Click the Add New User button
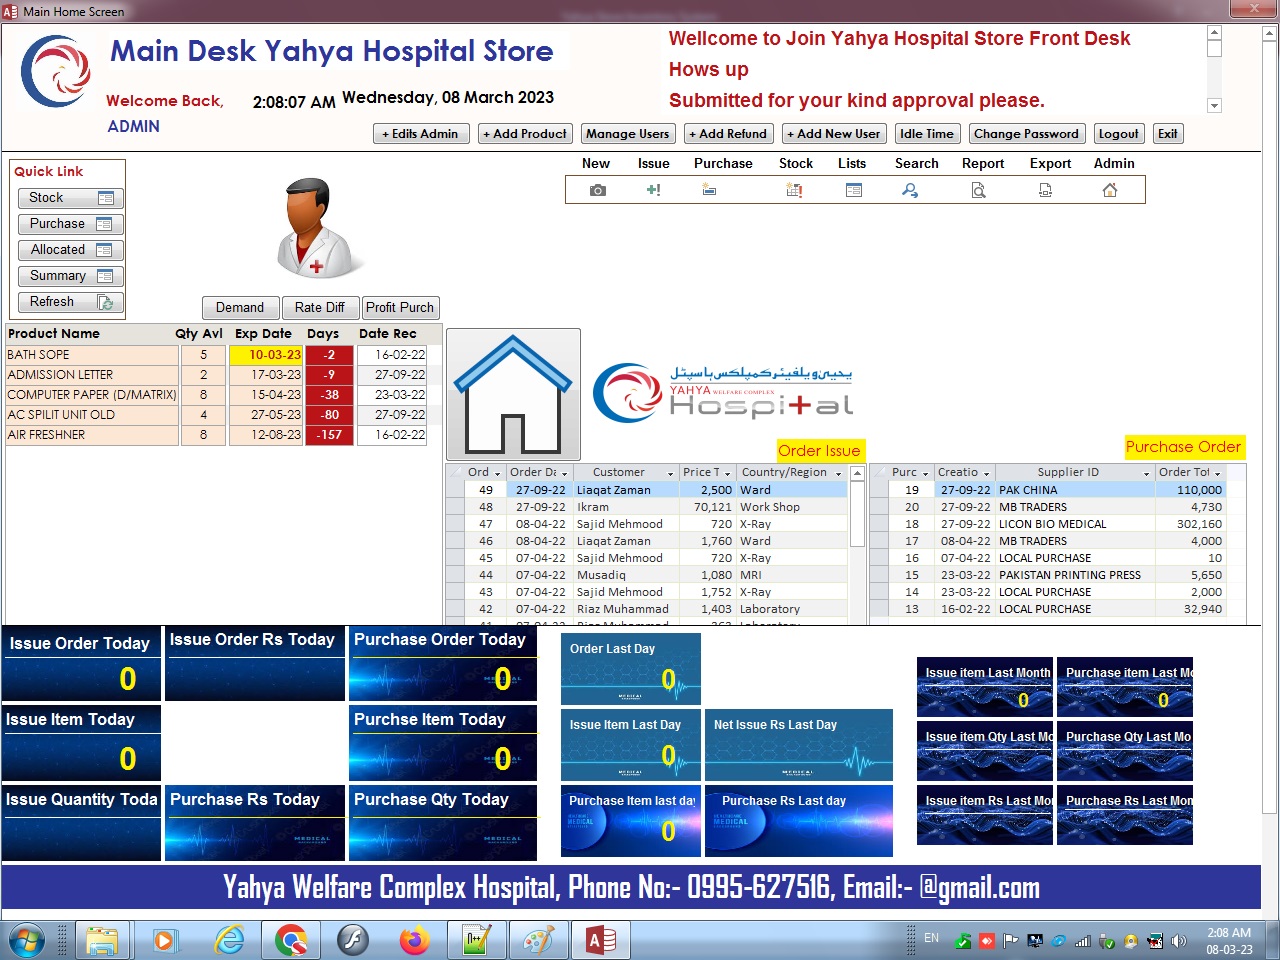This screenshot has height=960, width=1280. [x=834, y=134]
